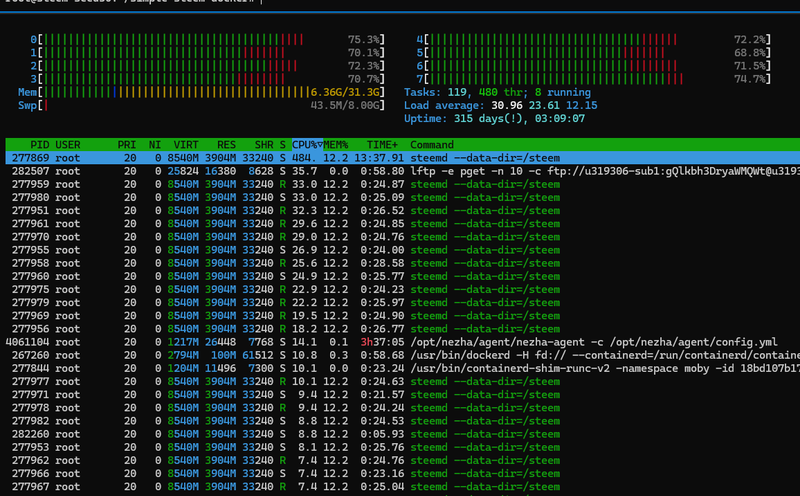Click the USER column header
This screenshot has height=496, width=800.
(68, 144)
